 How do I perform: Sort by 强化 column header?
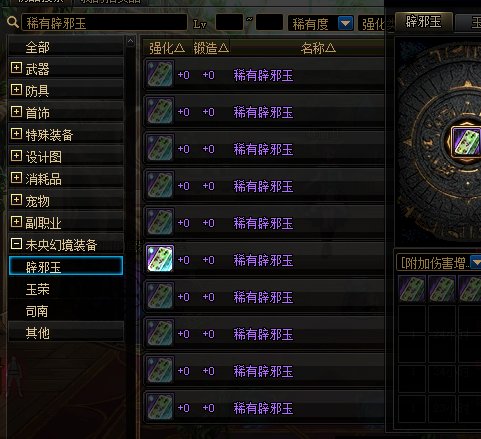pyautogui.click(x=167, y=48)
